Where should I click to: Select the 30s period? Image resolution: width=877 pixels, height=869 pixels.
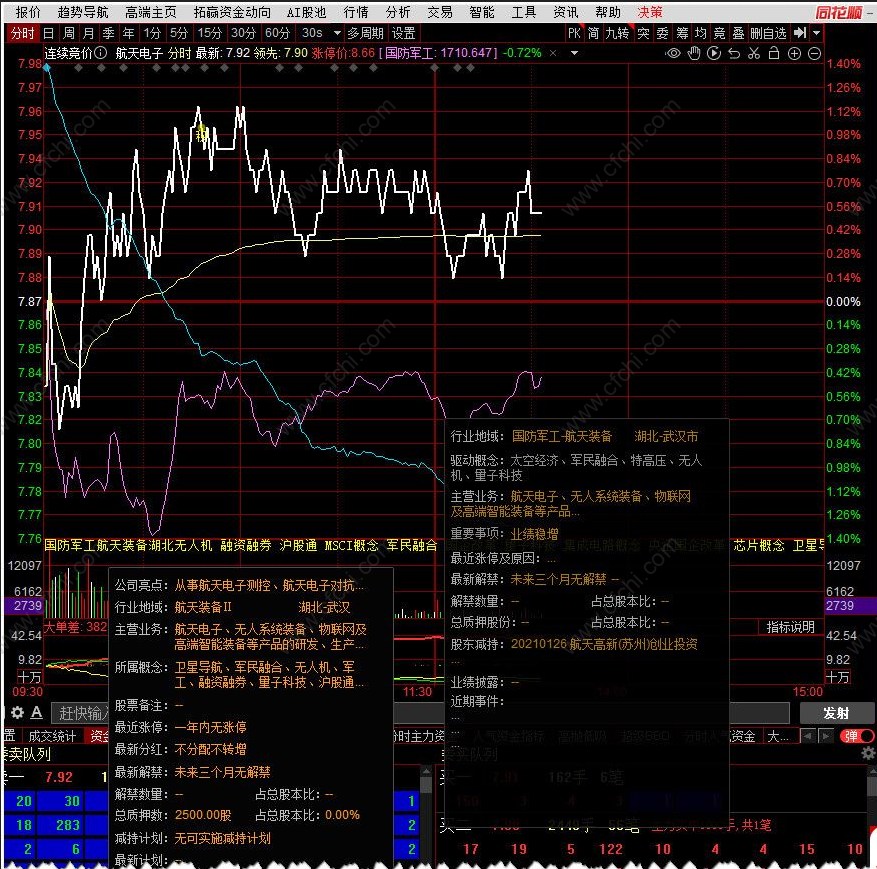tap(312, 34)
